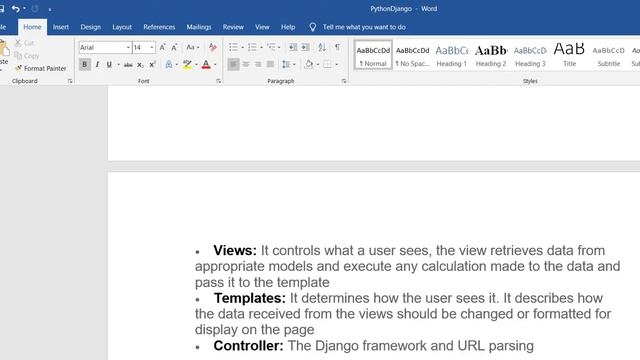640x360 pixels.
Task: Click the Bullets list icon
Action: pos(233,47)
